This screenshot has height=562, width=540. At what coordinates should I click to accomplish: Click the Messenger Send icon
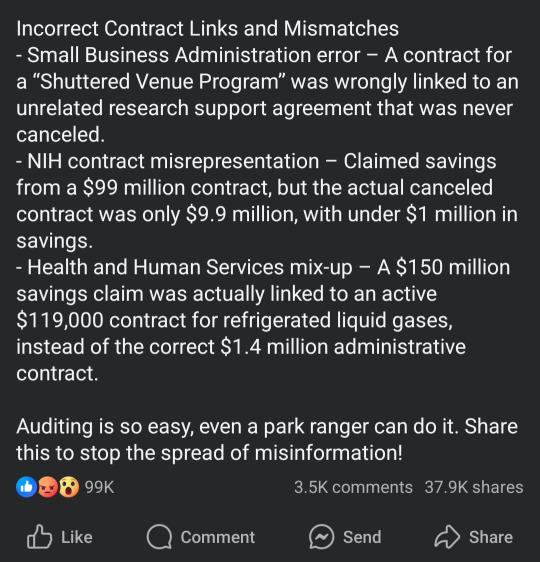(321, 537)
